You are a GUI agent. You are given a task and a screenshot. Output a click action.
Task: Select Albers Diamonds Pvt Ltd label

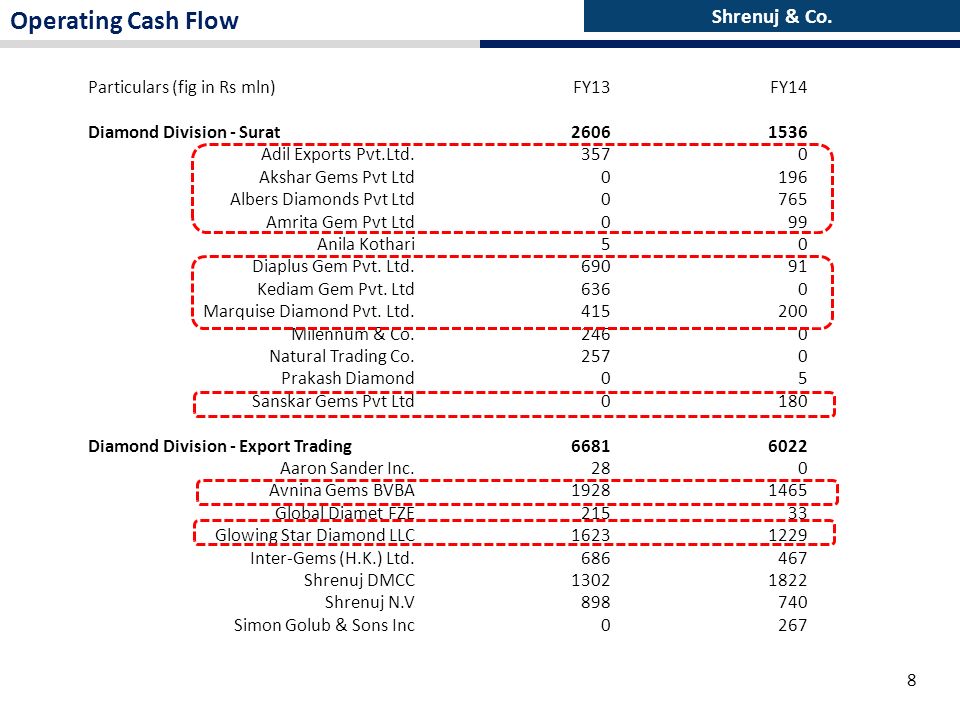(x=322, y=199)
